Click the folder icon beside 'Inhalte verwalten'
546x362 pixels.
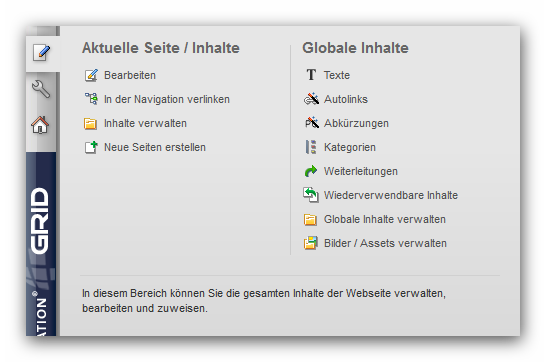(91, 123)
